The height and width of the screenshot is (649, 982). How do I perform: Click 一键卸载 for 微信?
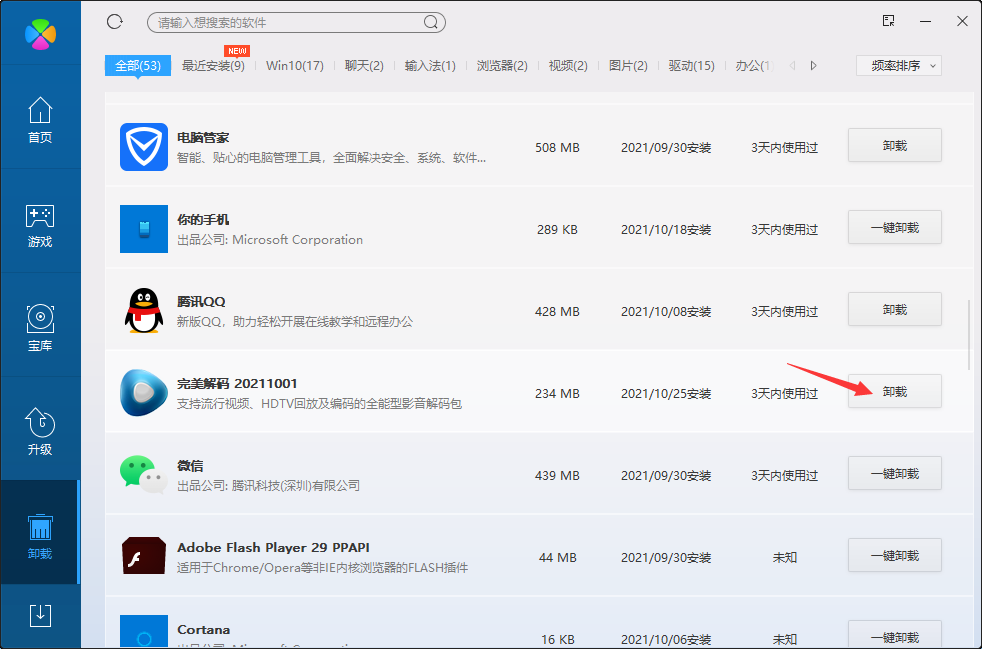[894, 473]
